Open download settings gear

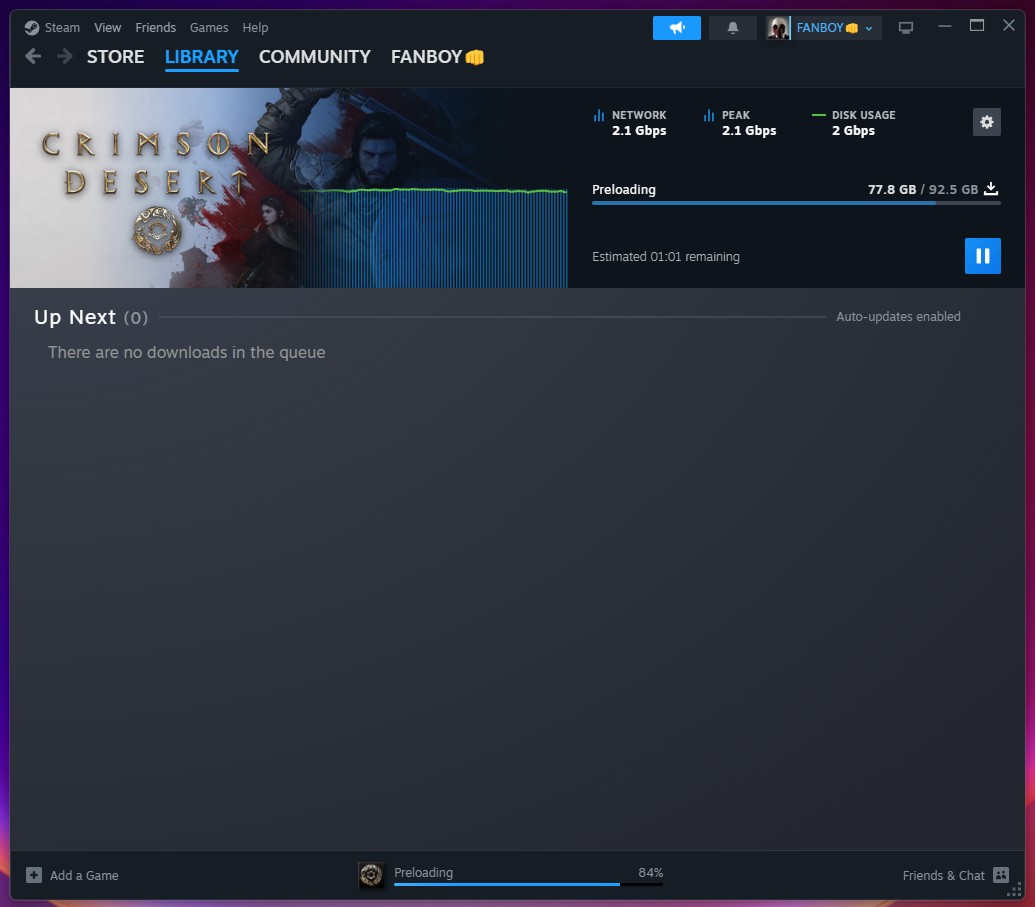(987, 122)
